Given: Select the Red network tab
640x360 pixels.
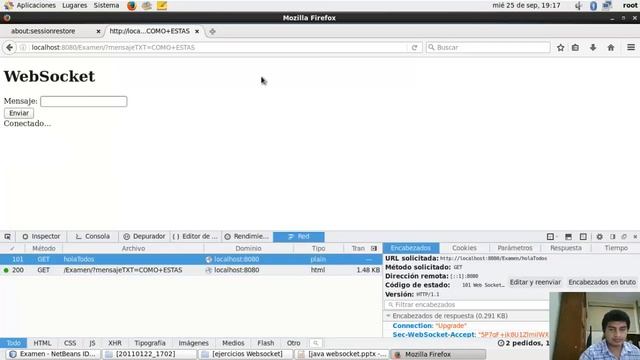Looking at the screenshot, I should pos(299,236).
